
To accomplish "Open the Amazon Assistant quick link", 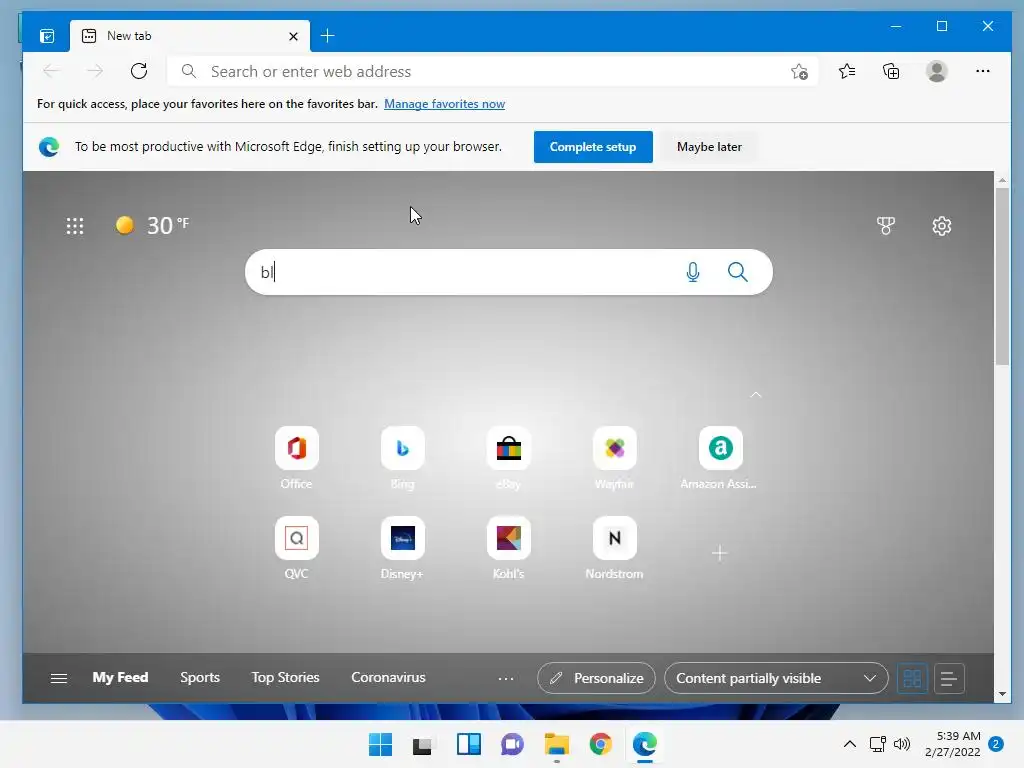I will pos(720,458).
